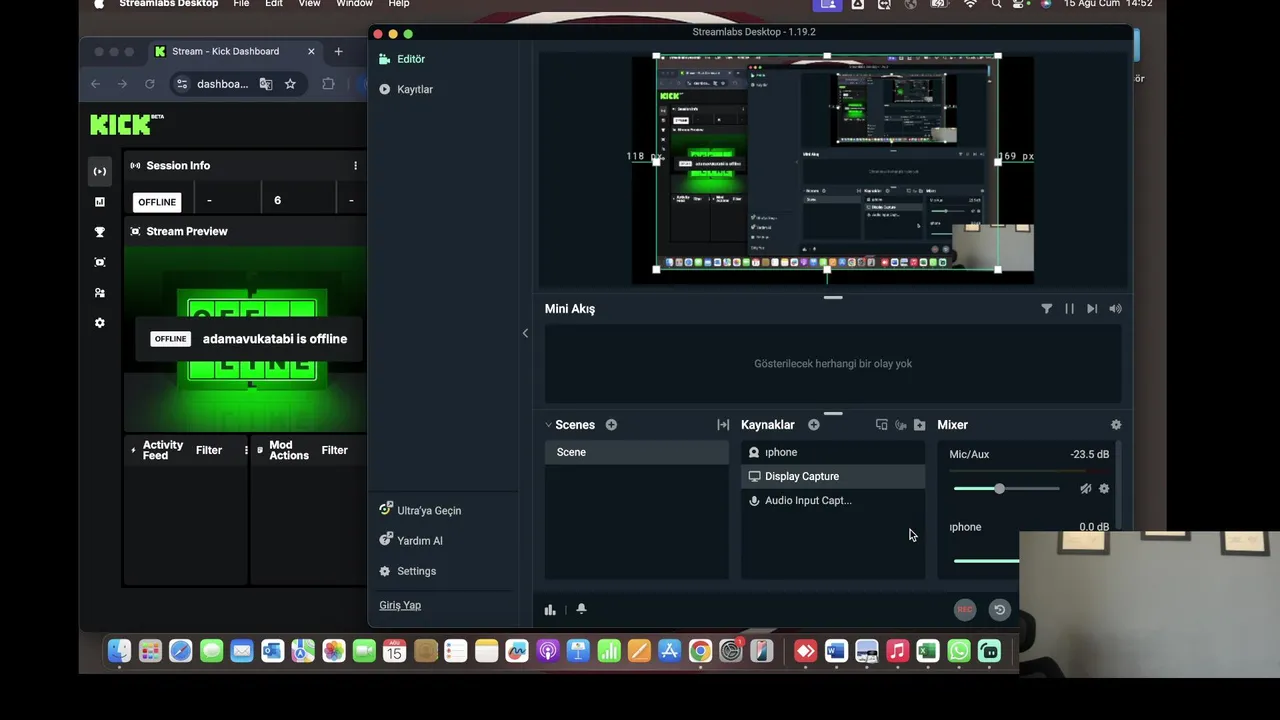This screenshot has height=720, width=1280.
Task: Select the Audio Input Capture source
Action: click(x=832, y=500)
